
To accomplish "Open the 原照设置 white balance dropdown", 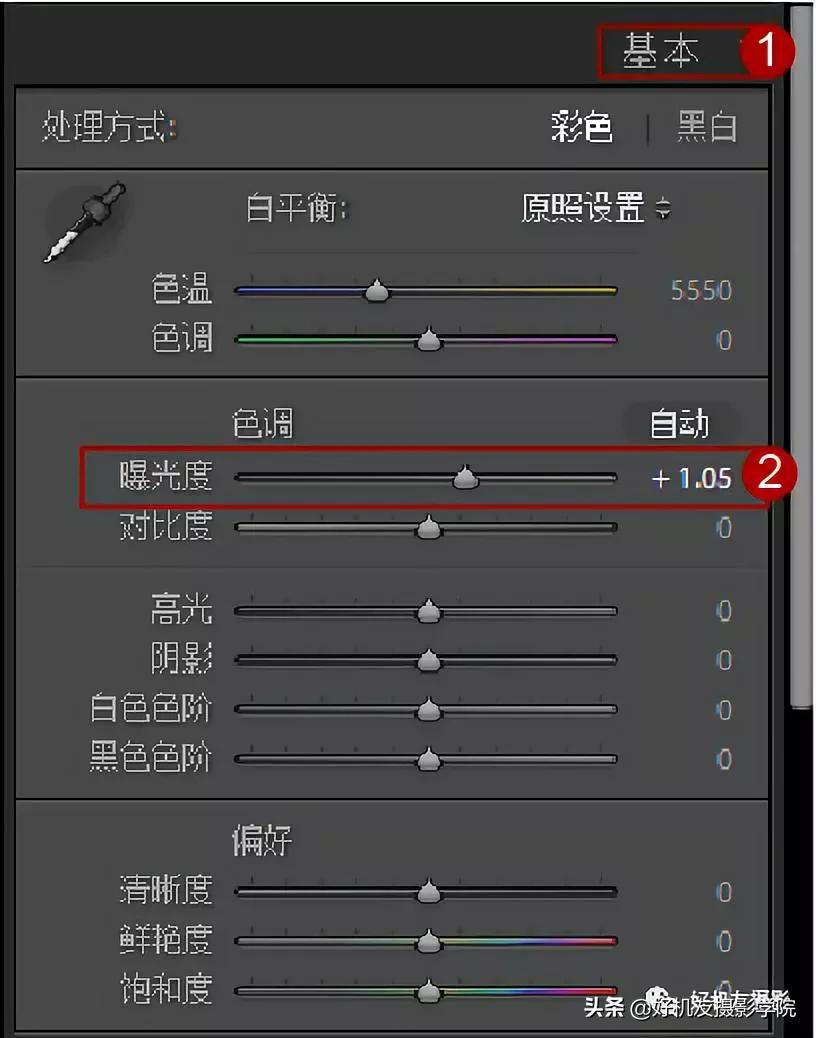I will click(596, 208).
